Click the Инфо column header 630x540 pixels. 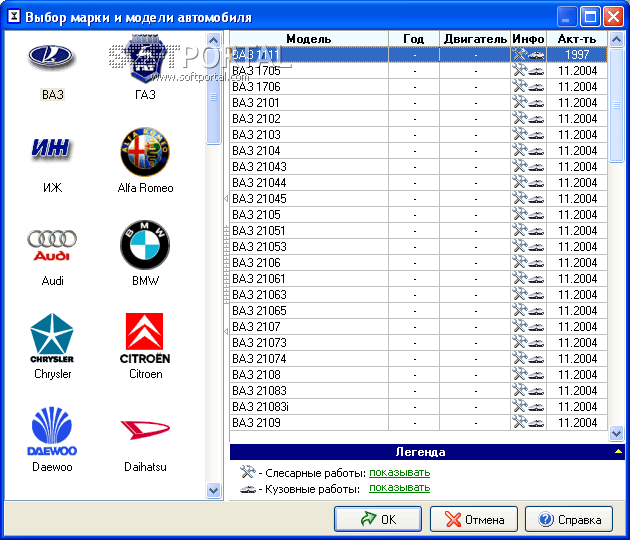pyautogui.click(x=528, y=39)
